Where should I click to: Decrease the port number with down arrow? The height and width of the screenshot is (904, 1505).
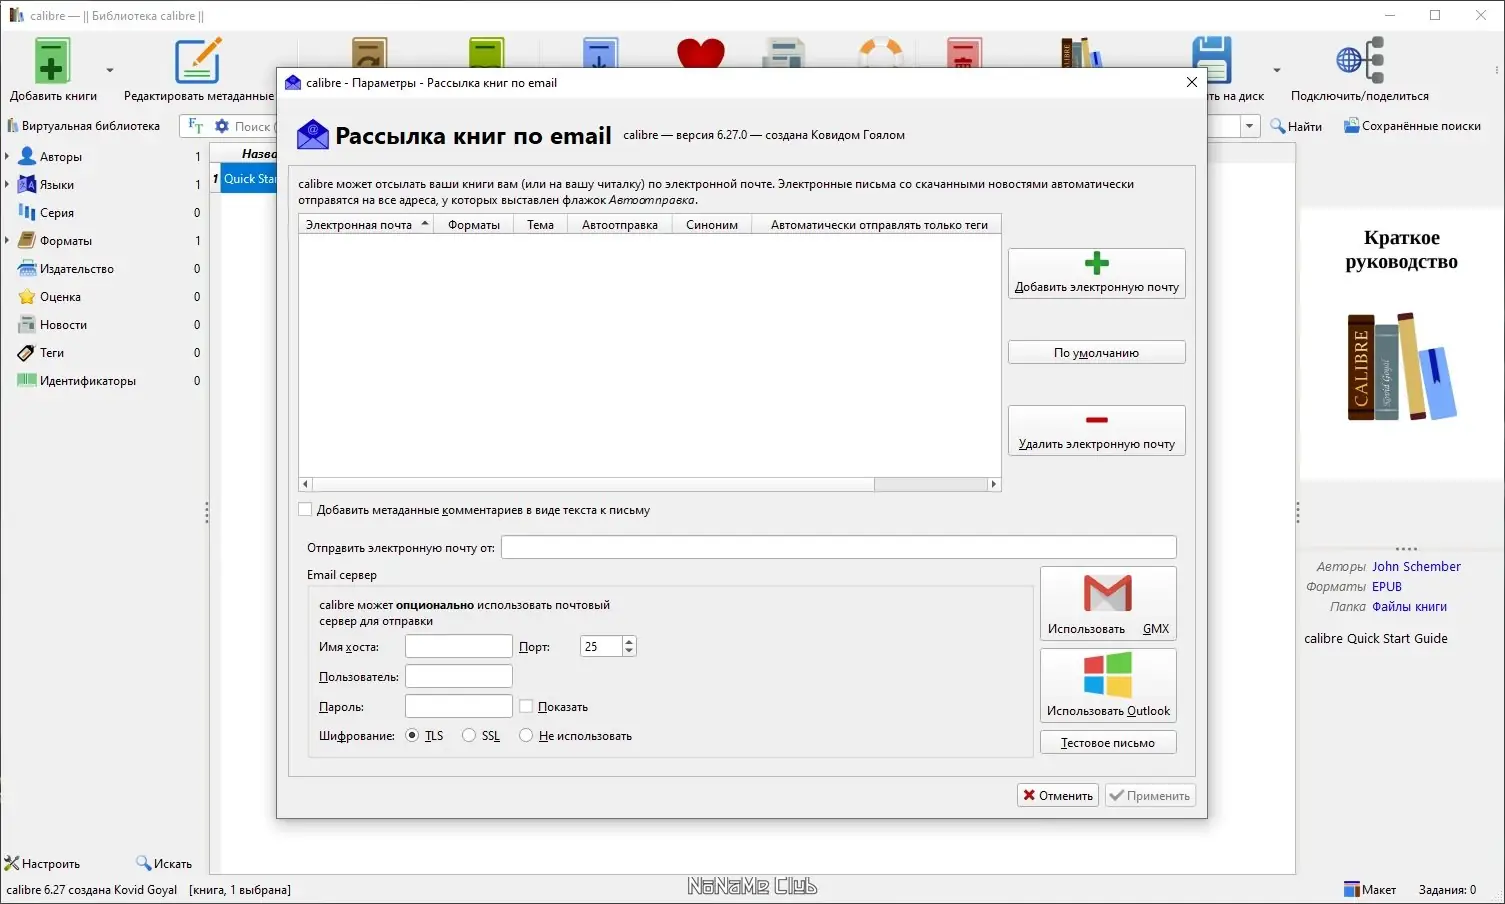click(x=629, y=651)
